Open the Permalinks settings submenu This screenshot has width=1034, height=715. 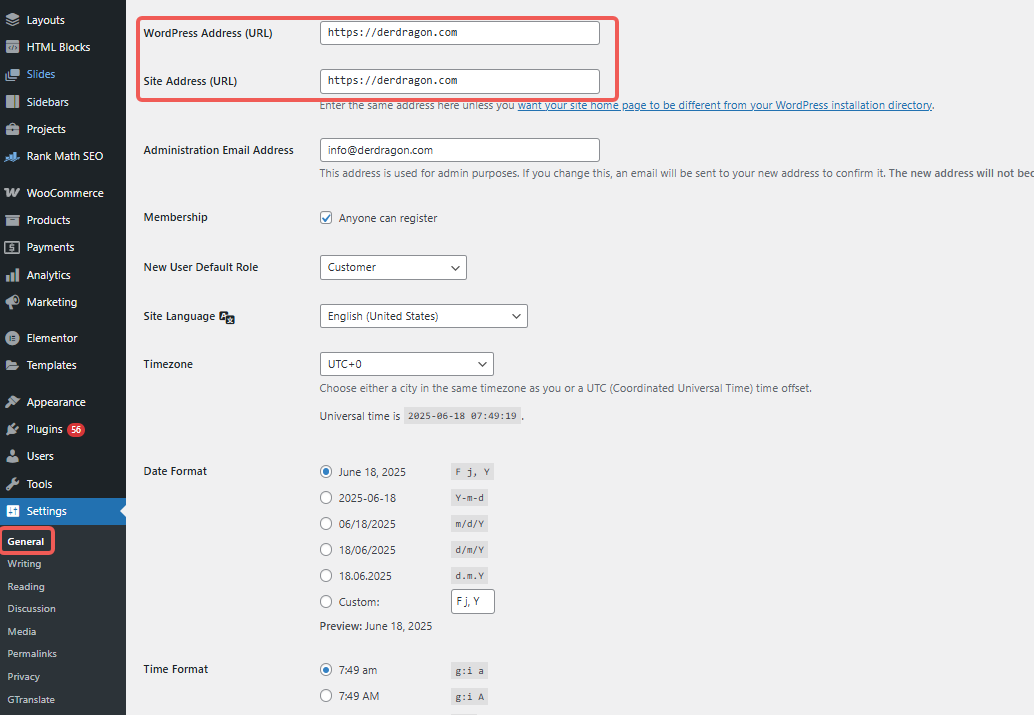[32, 654]
